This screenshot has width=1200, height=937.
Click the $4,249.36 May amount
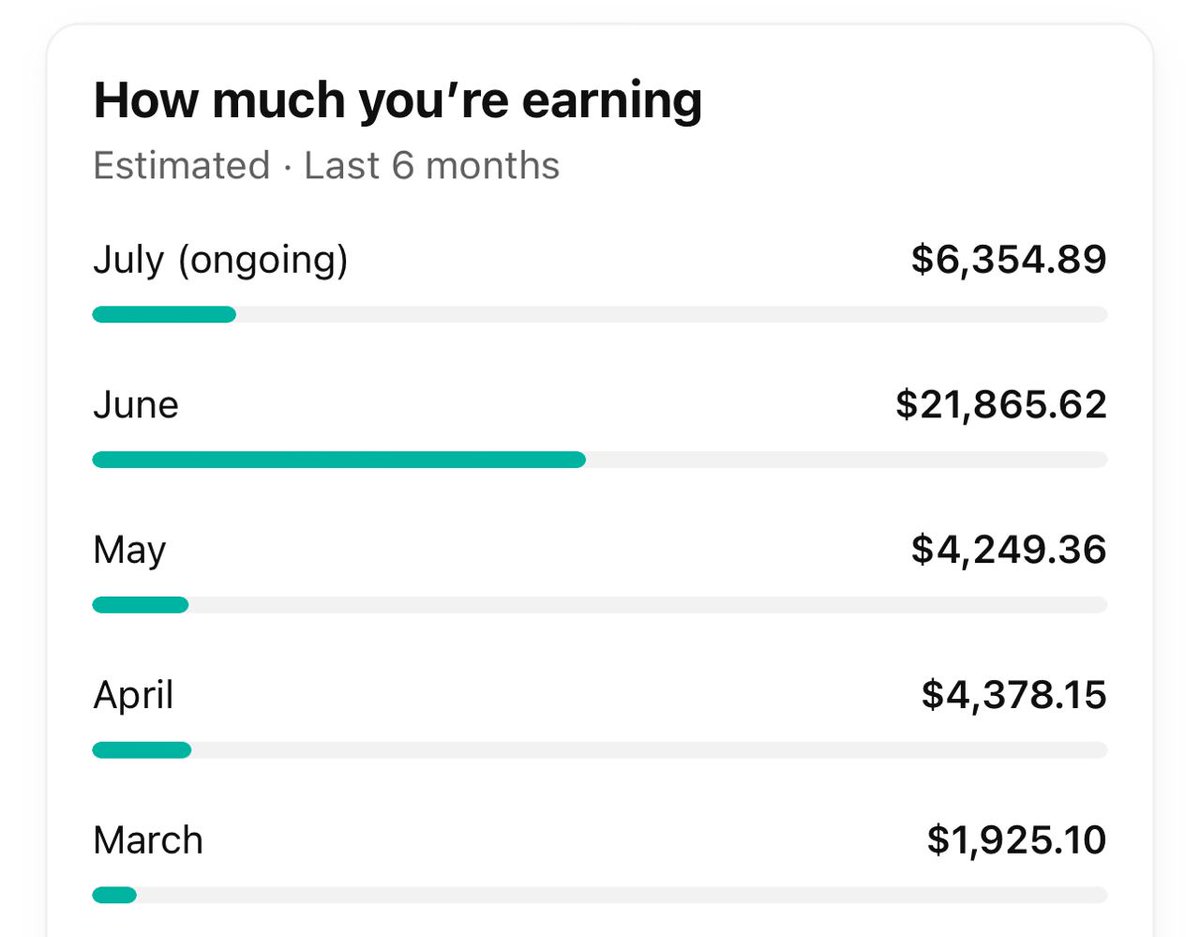point(1008,550)
